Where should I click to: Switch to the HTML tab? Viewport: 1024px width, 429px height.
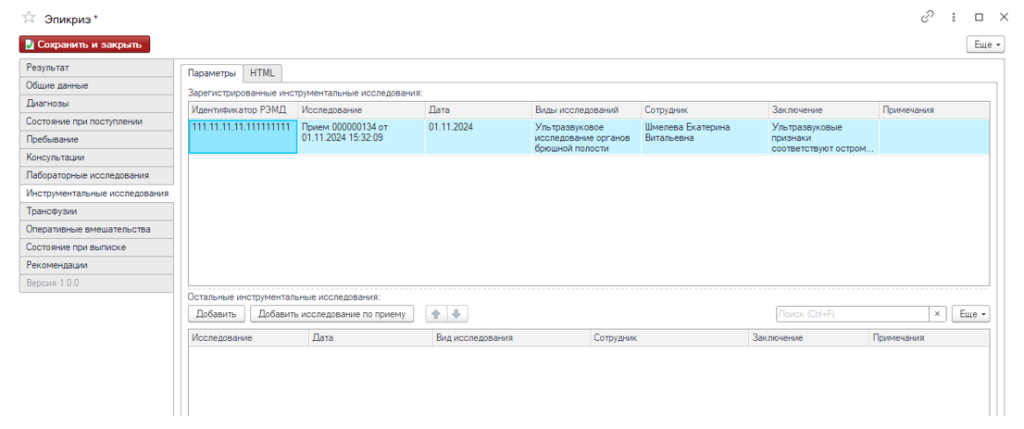(263, 72)
